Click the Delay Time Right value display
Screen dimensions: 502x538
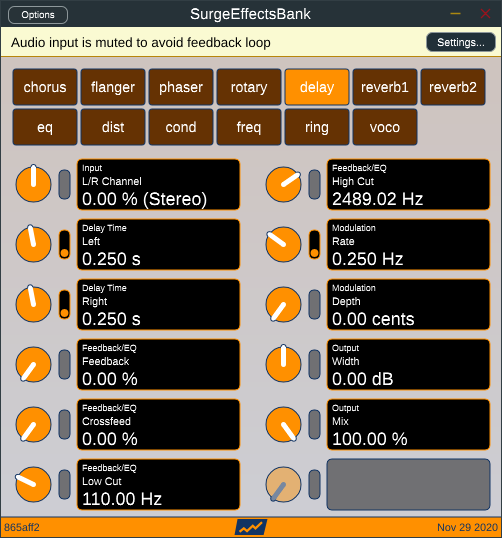[158, 304]
